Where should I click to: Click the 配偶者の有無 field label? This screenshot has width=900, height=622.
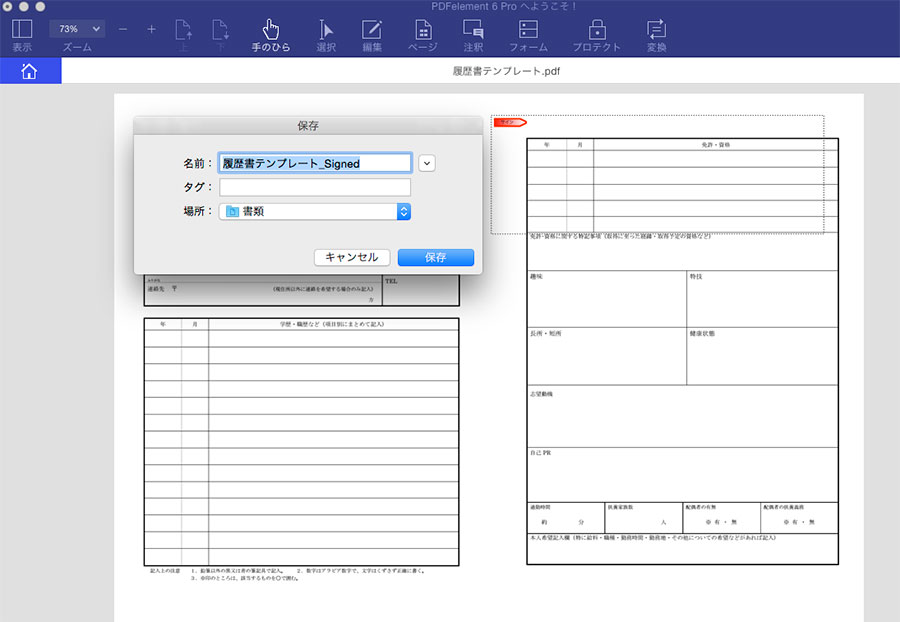point(700,507)
